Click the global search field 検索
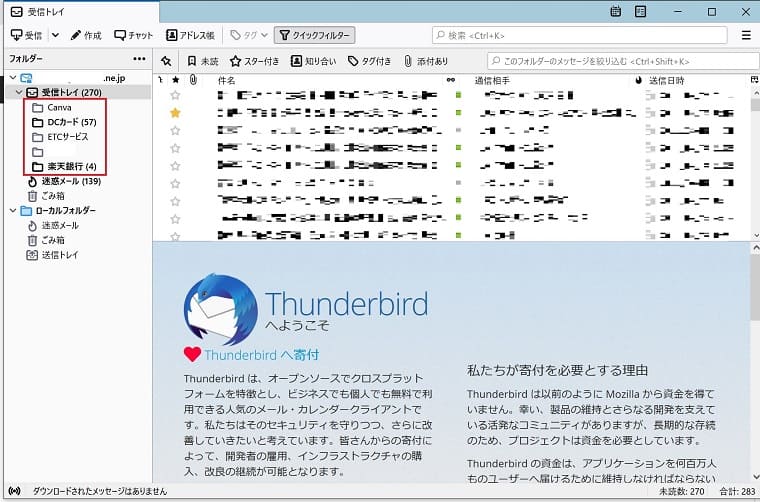Viewport: 760px width, 502px height. pyautogui.click(x=580, y=35)
